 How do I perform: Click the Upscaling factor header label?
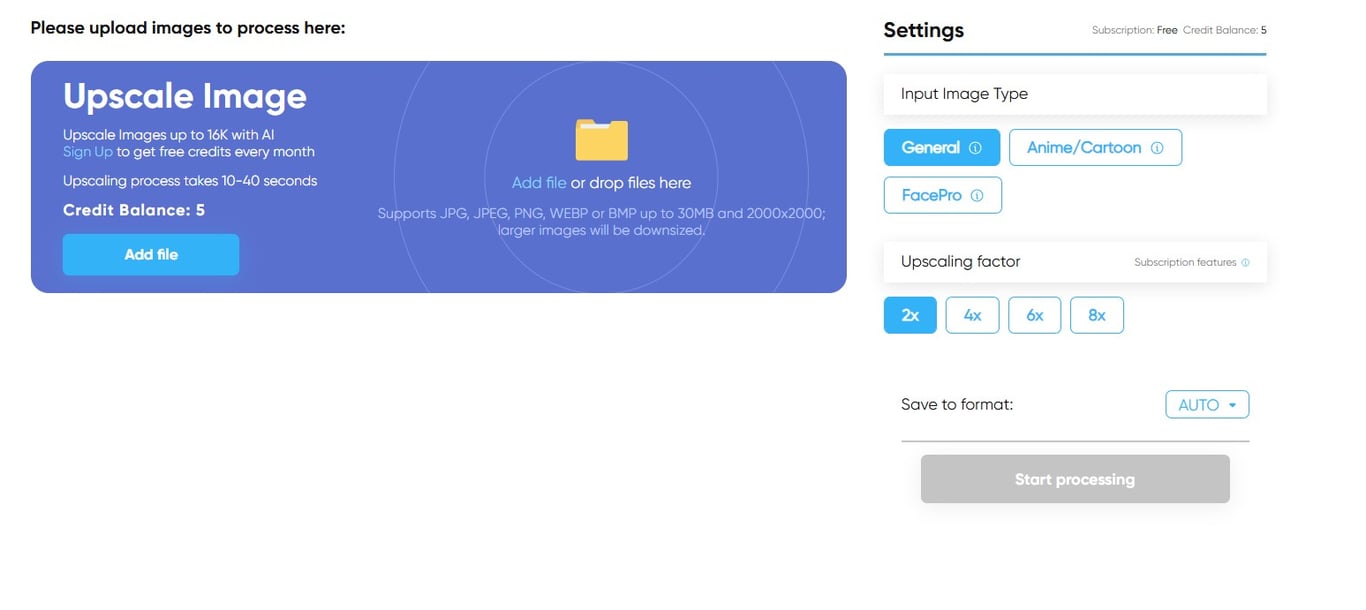pyautogui.click(x=960, y=262)
